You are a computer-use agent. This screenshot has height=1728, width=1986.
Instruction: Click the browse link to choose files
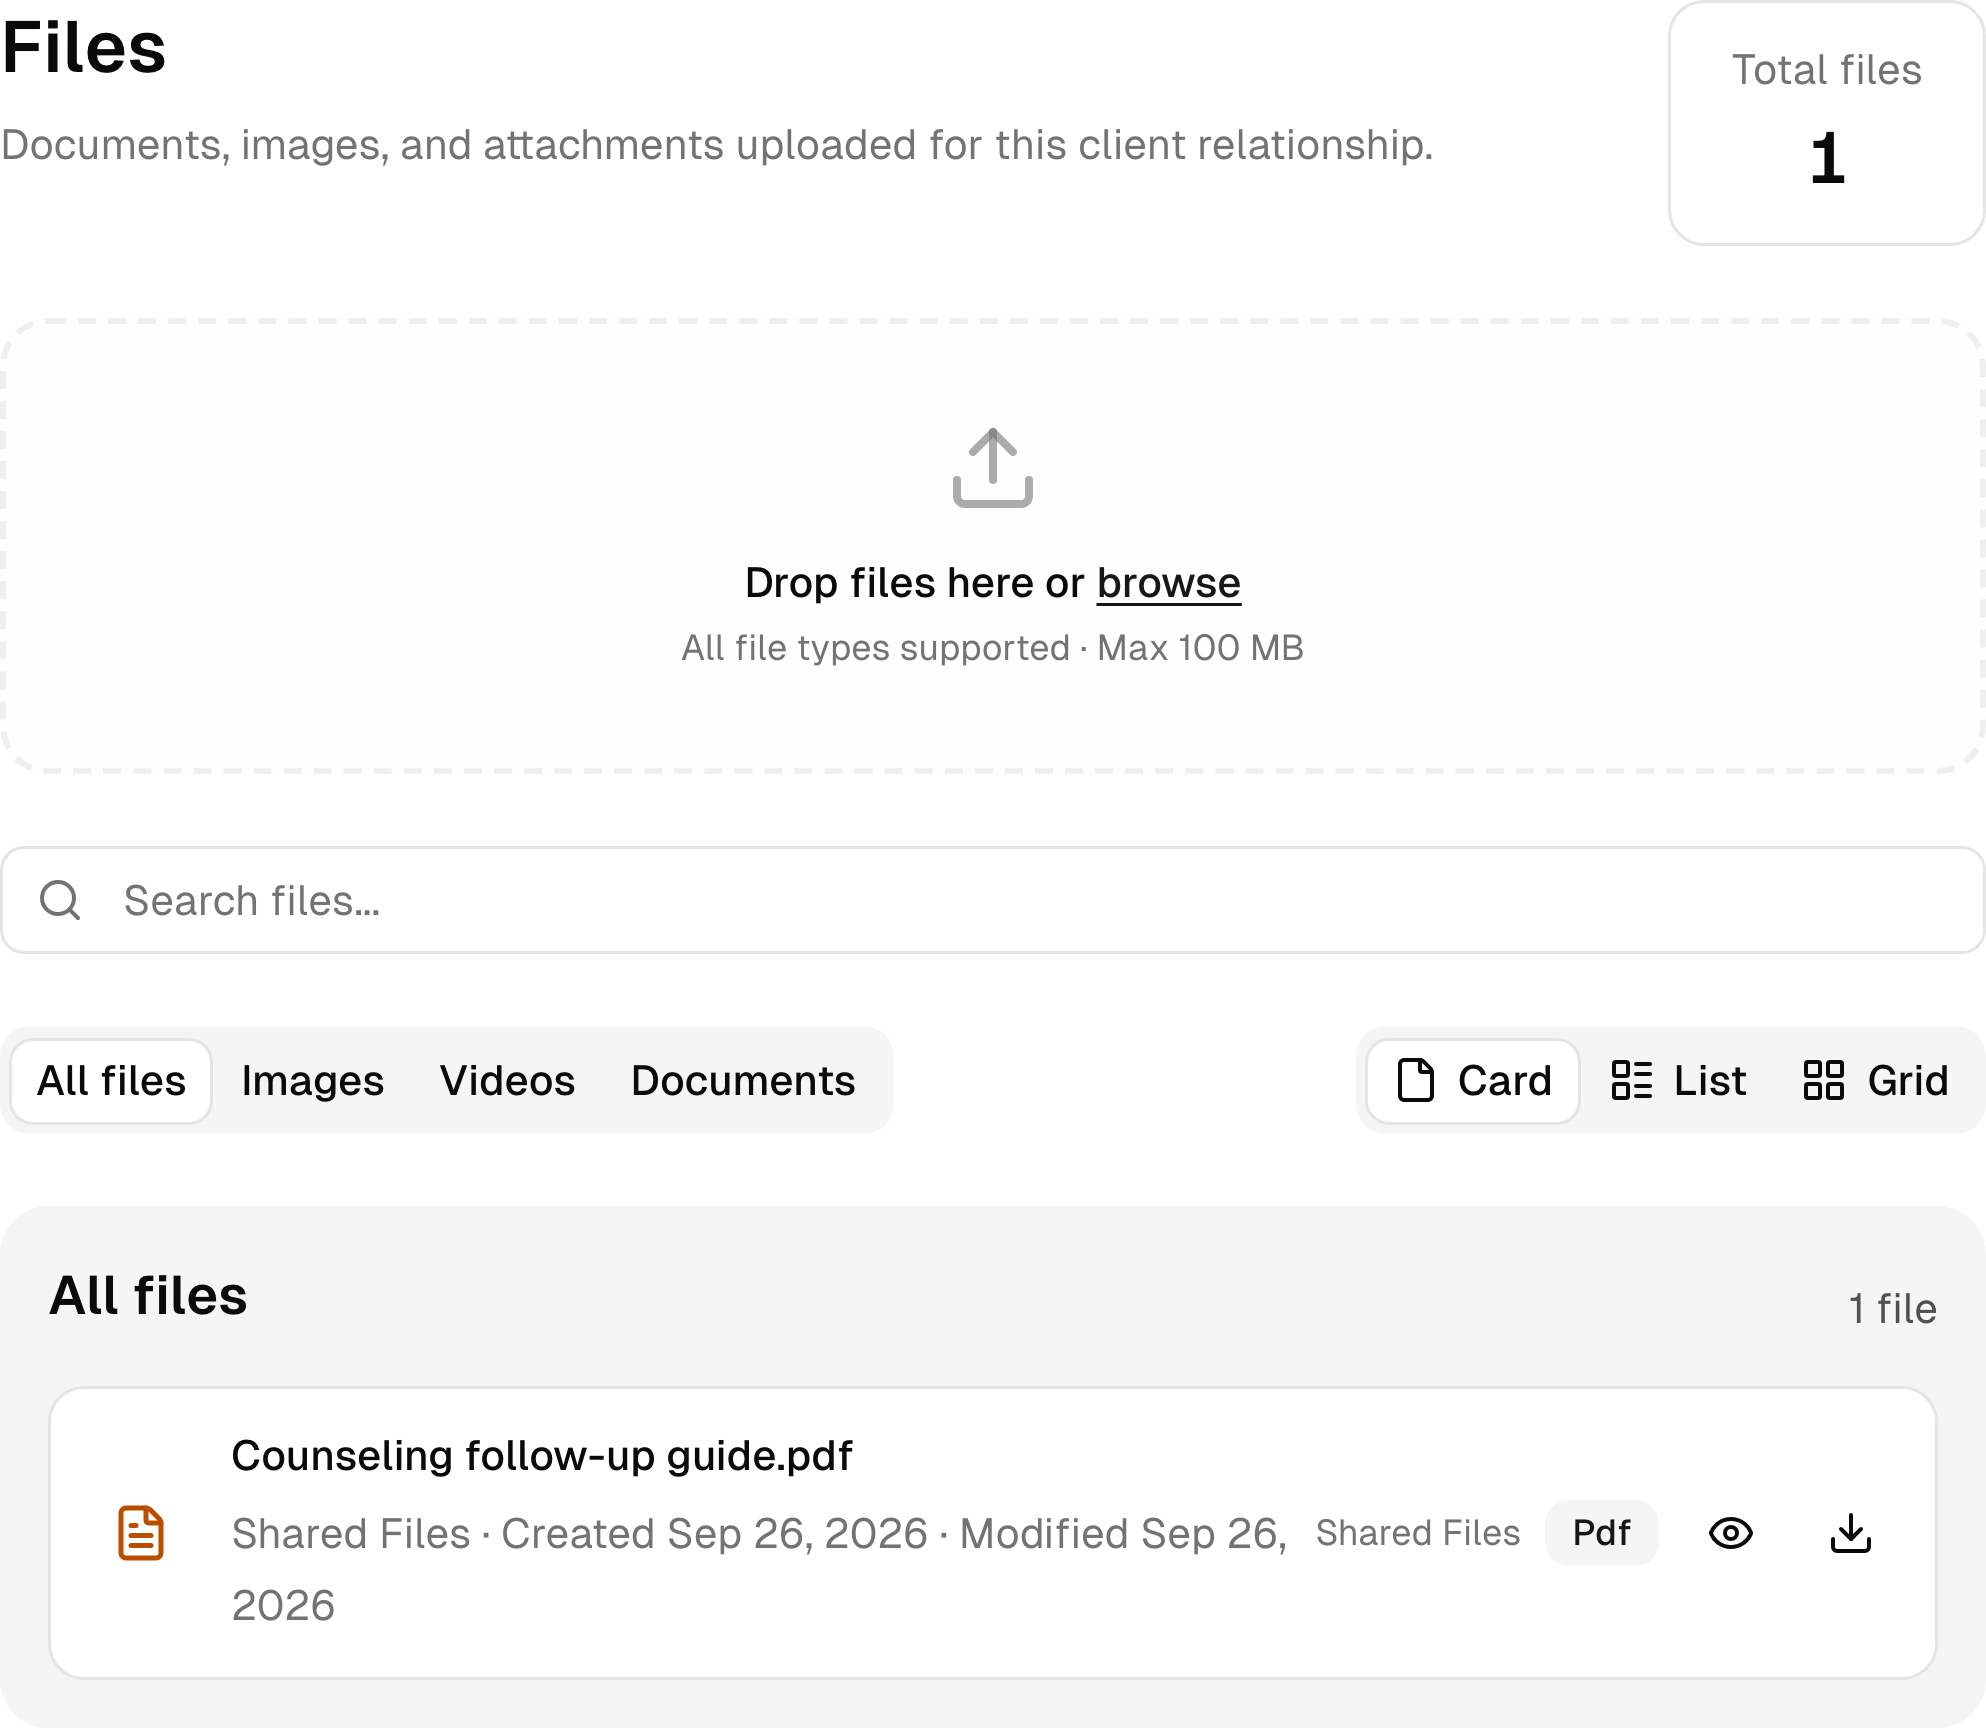[1168, 583]
